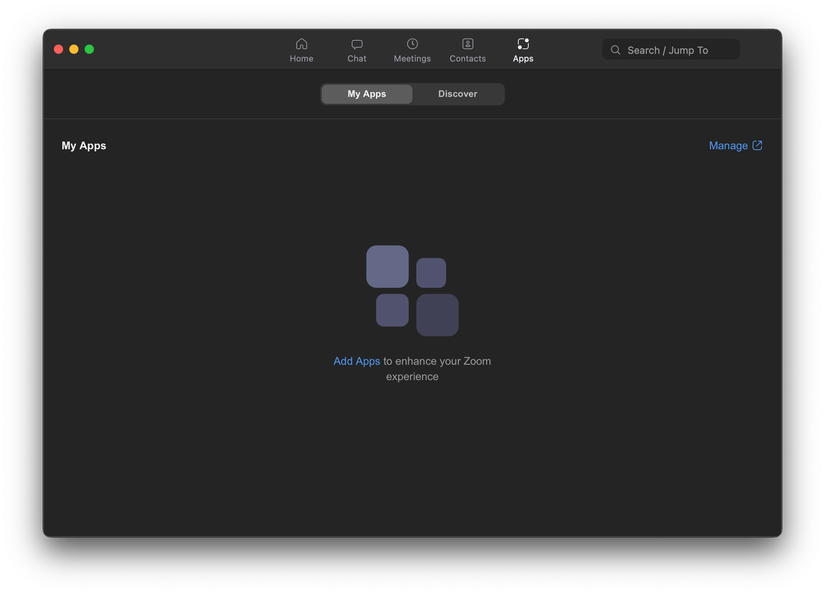Select the My Apps tab
The width and height of the screenshot is (825, 594).
click(366, 93)
